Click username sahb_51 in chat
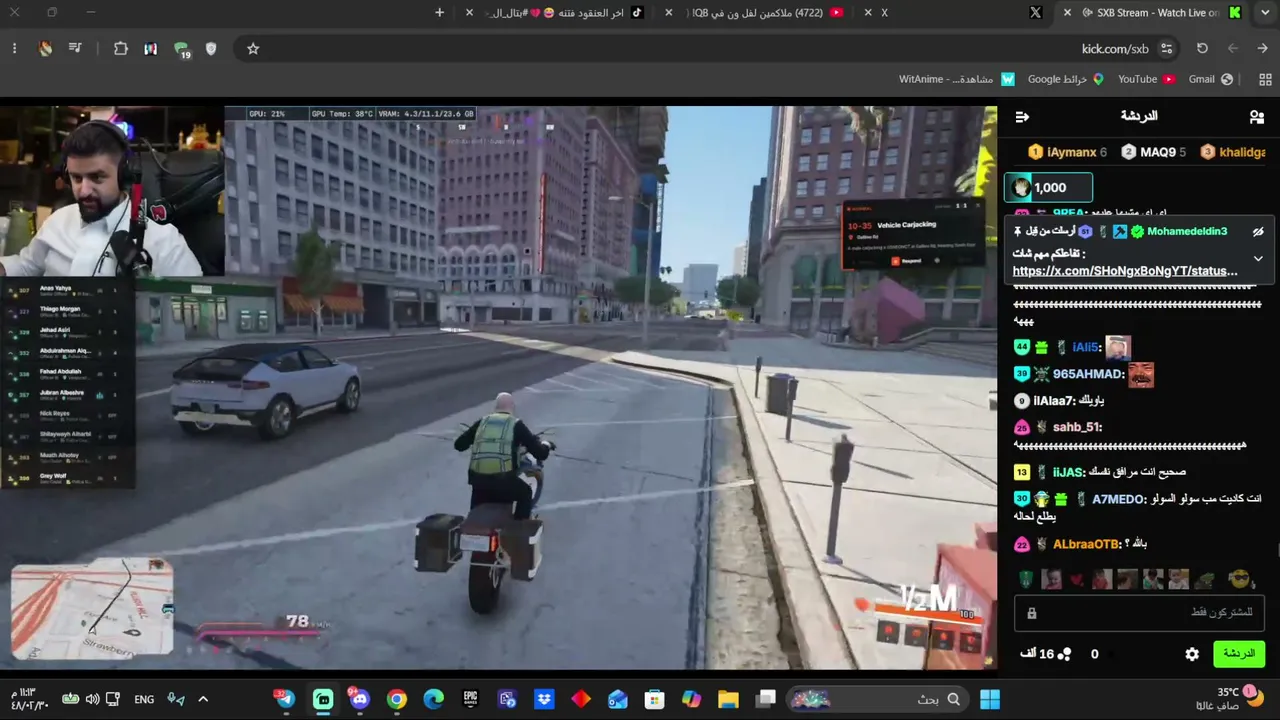 tap(1077, 427)
